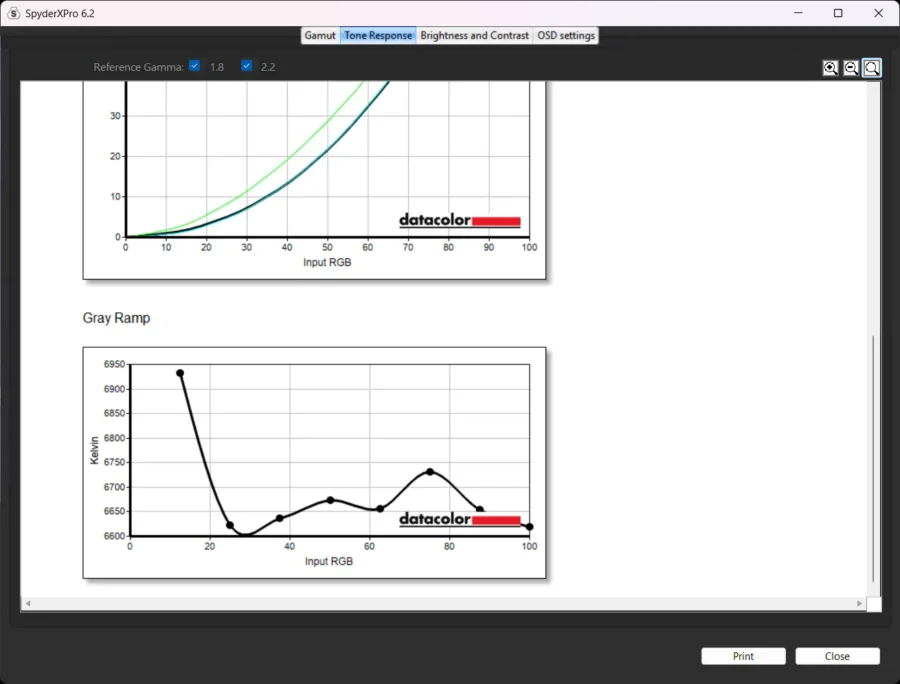Click the Close button at the bottom
The image size is (900, 684).
click(x=837, y=656)
